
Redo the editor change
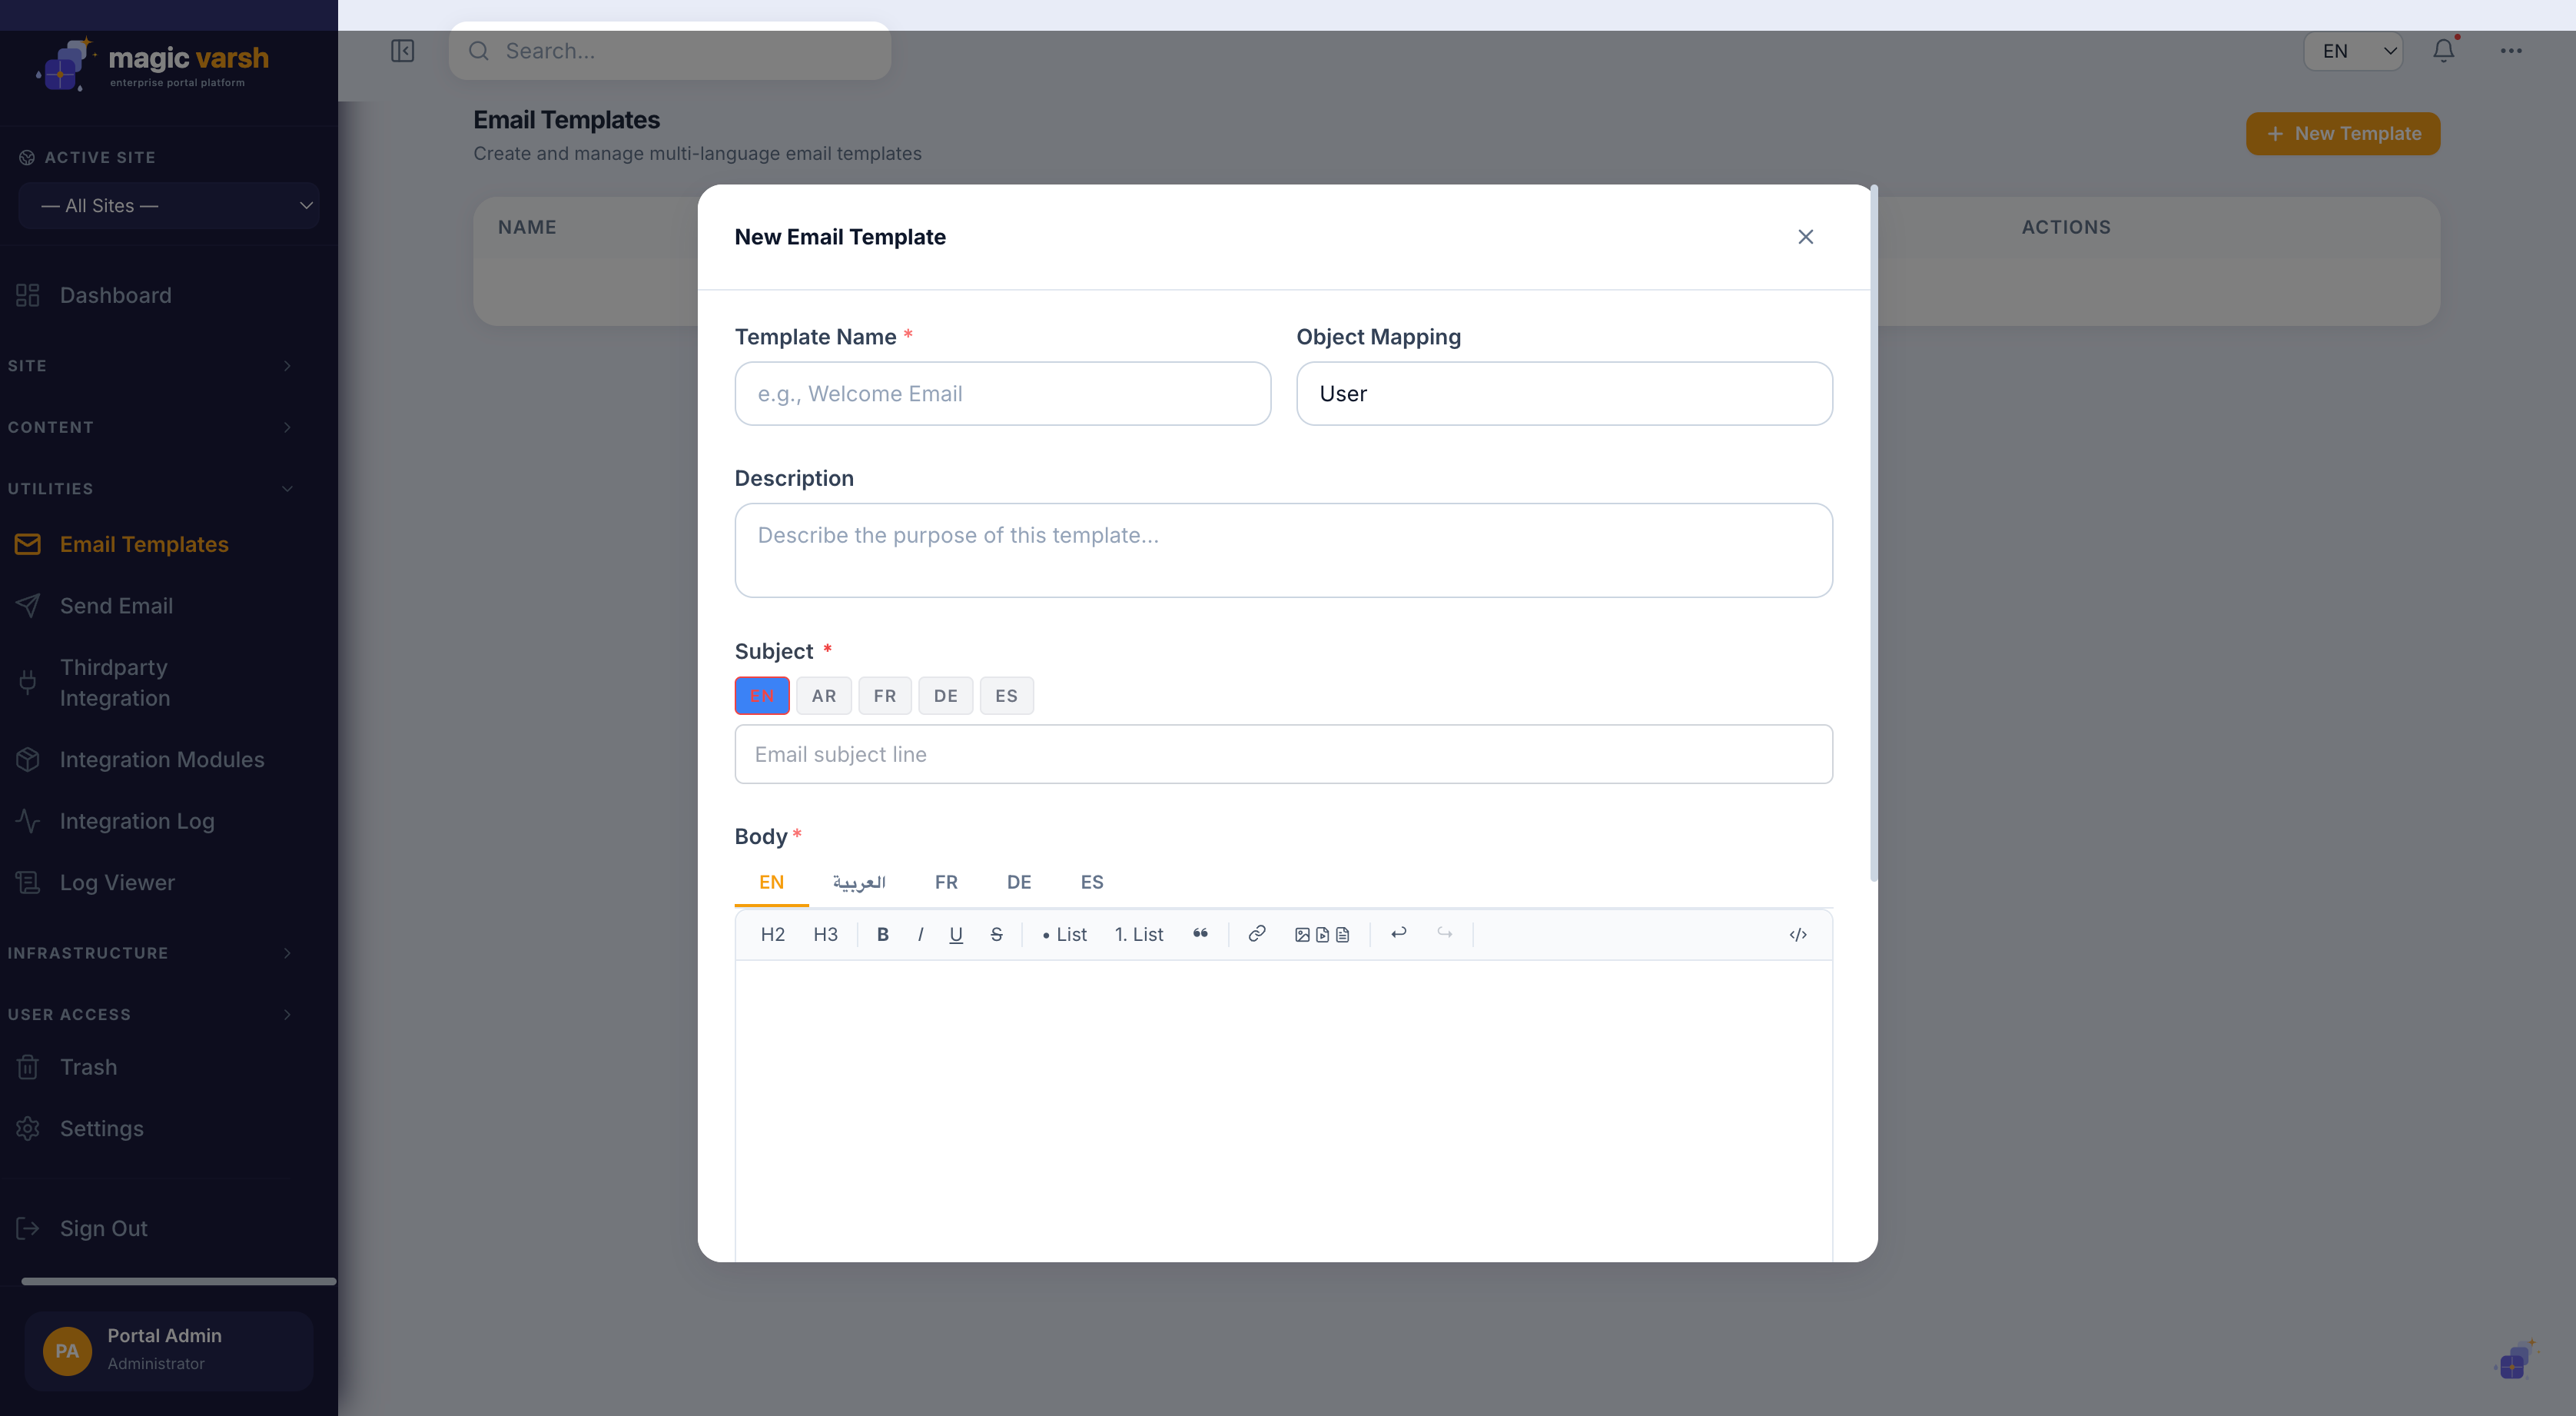tap(1445, 933)
